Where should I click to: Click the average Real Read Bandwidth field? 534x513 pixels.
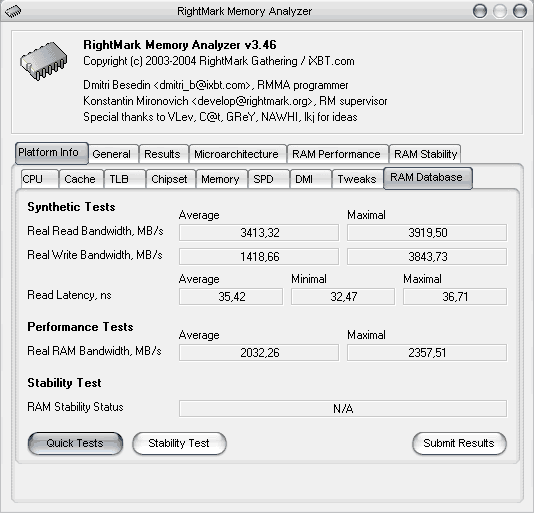pos(259,233)
